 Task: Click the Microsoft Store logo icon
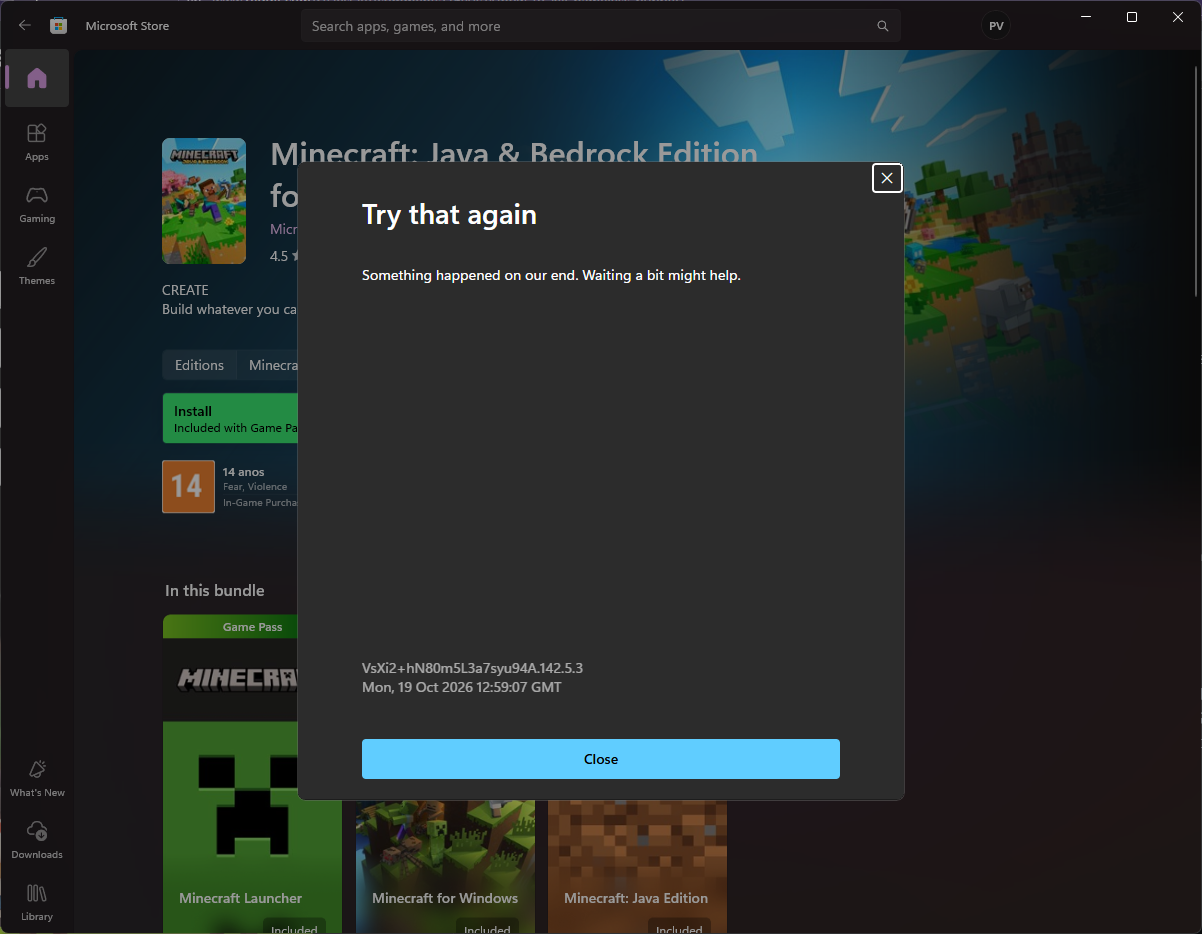pyautogui.click(x=59, y=26)
